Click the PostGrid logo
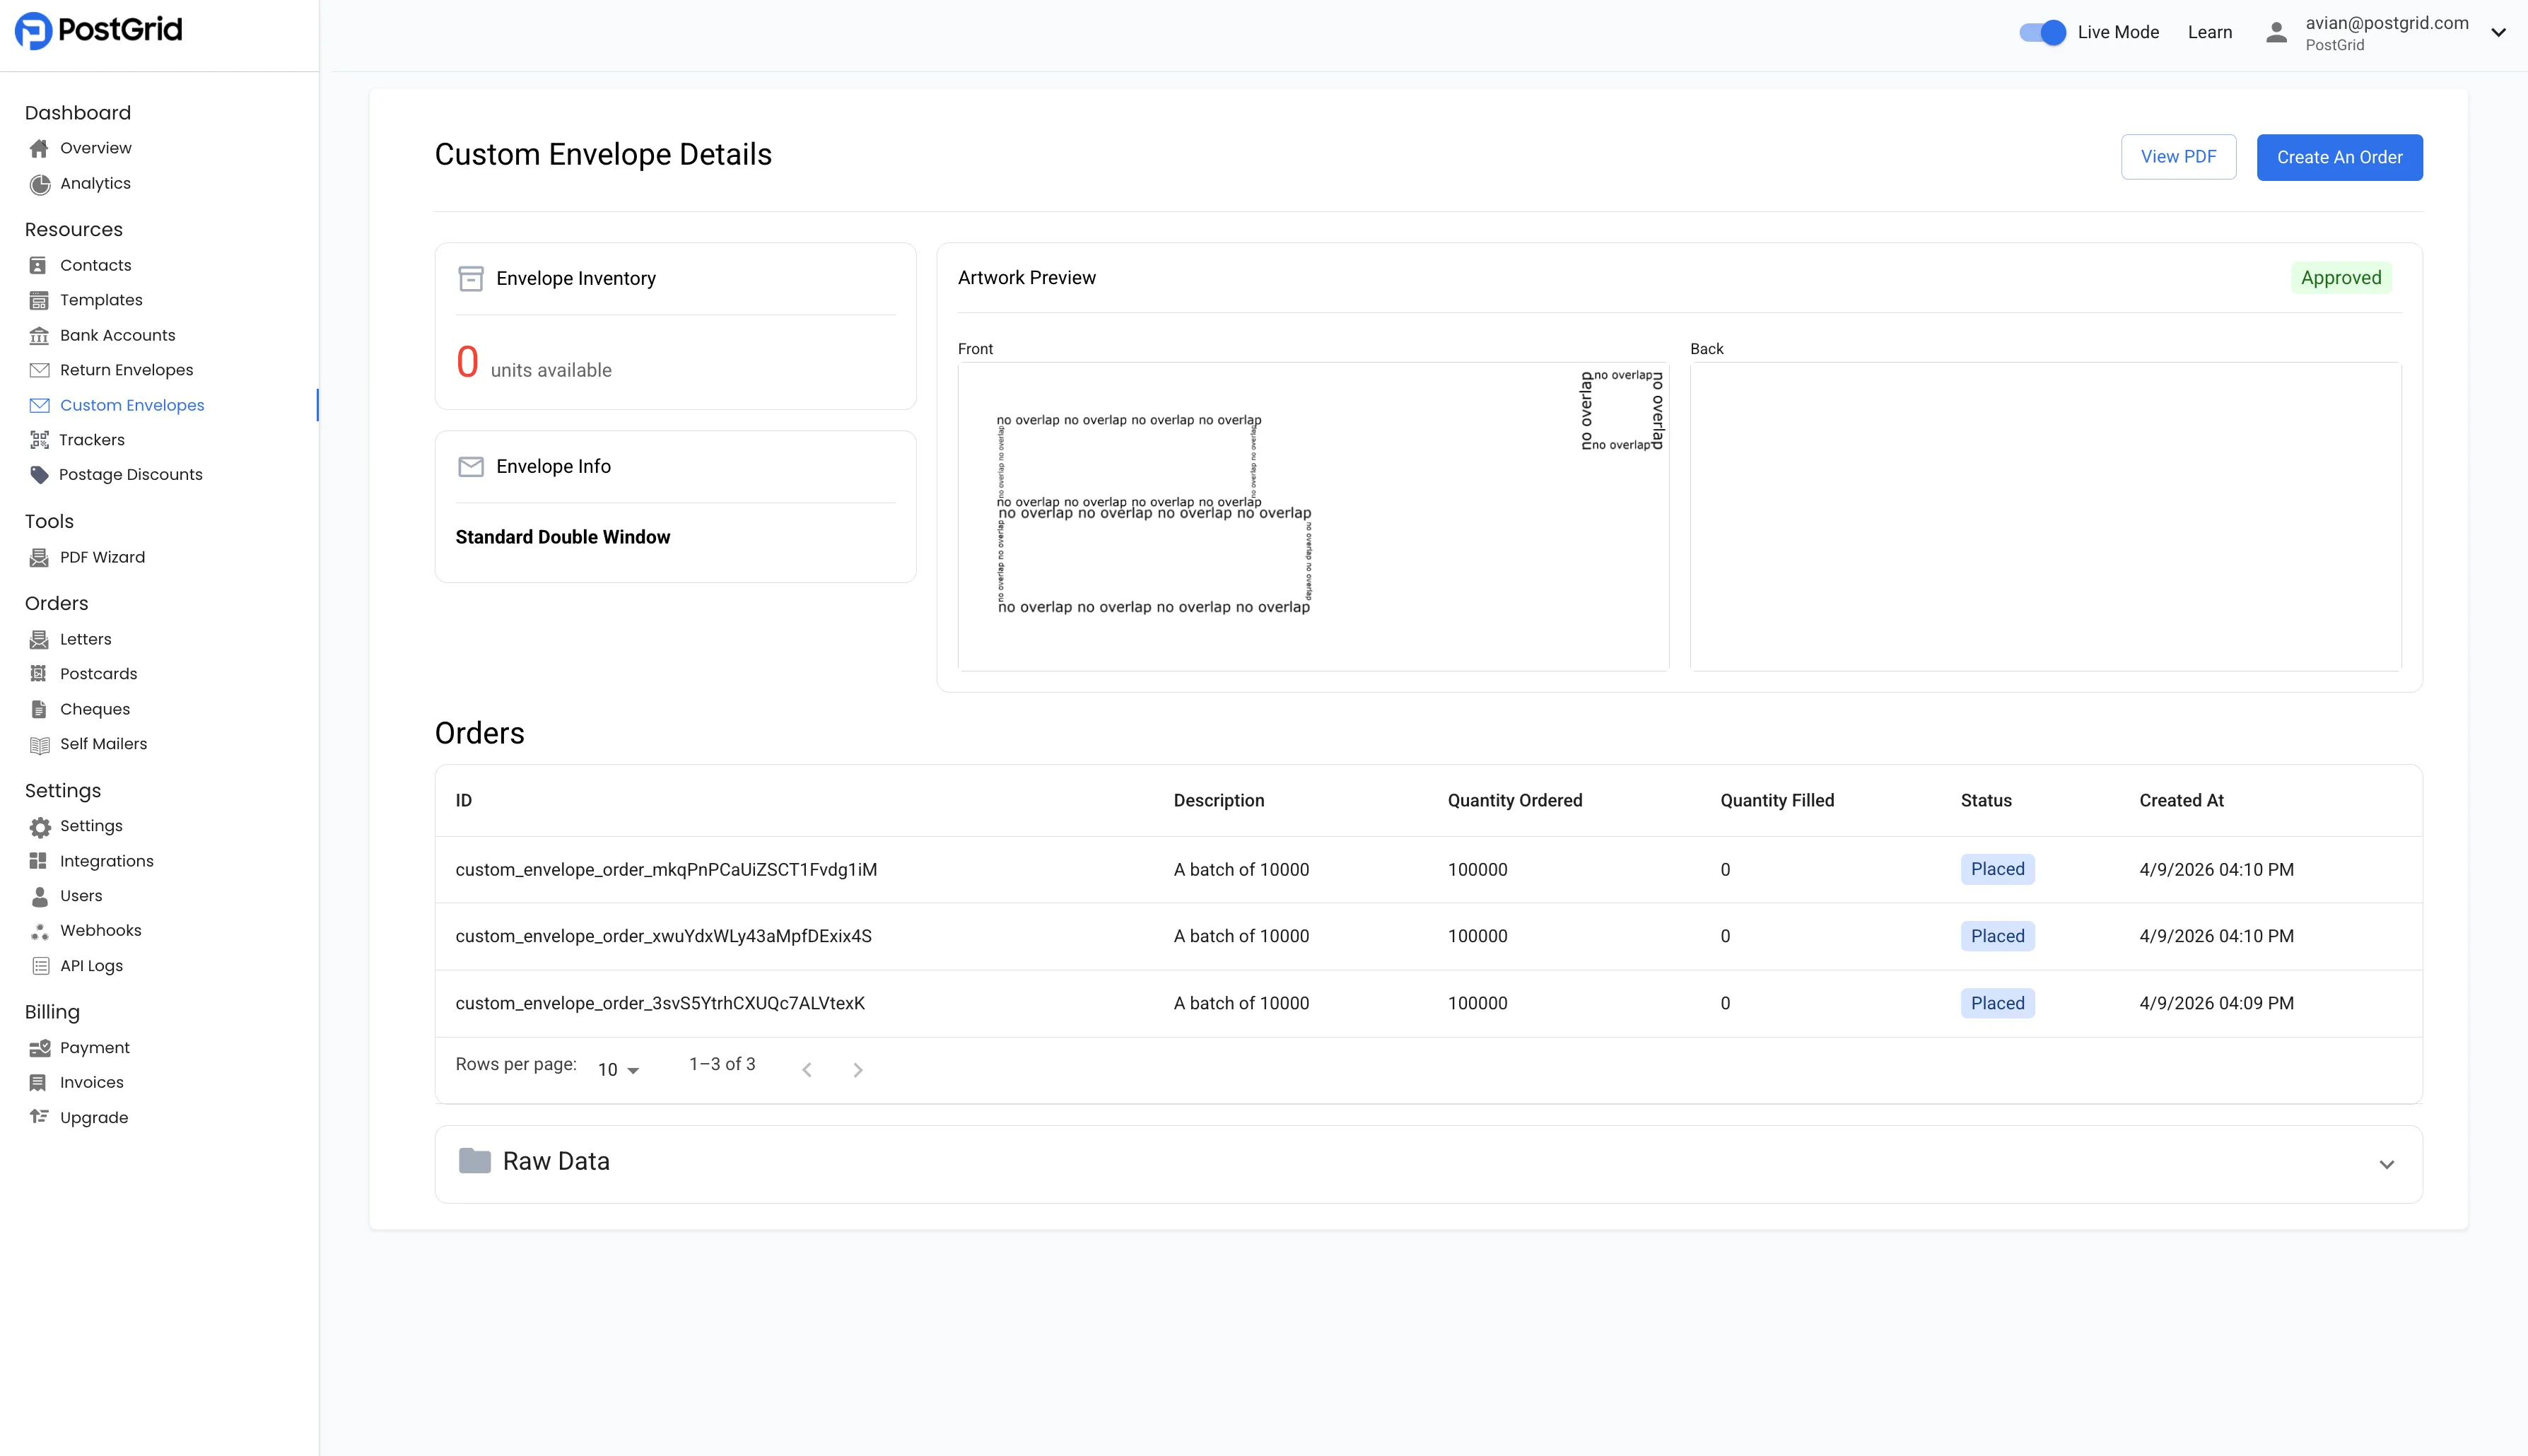2528x1456 pixels. pyautogui.click(x=98, y=30)
